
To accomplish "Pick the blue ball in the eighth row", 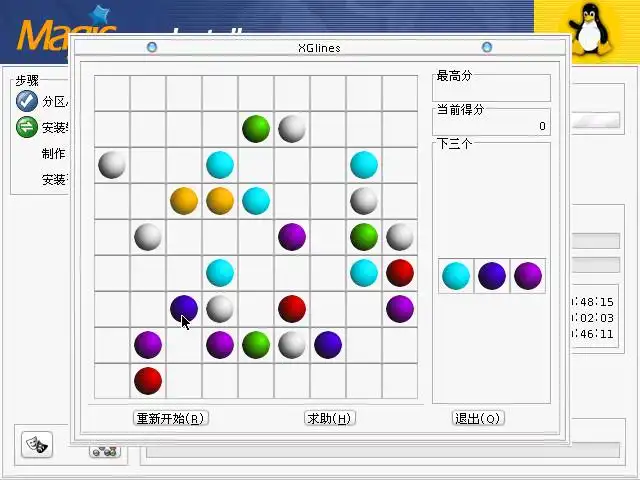I will pos(328,345).
